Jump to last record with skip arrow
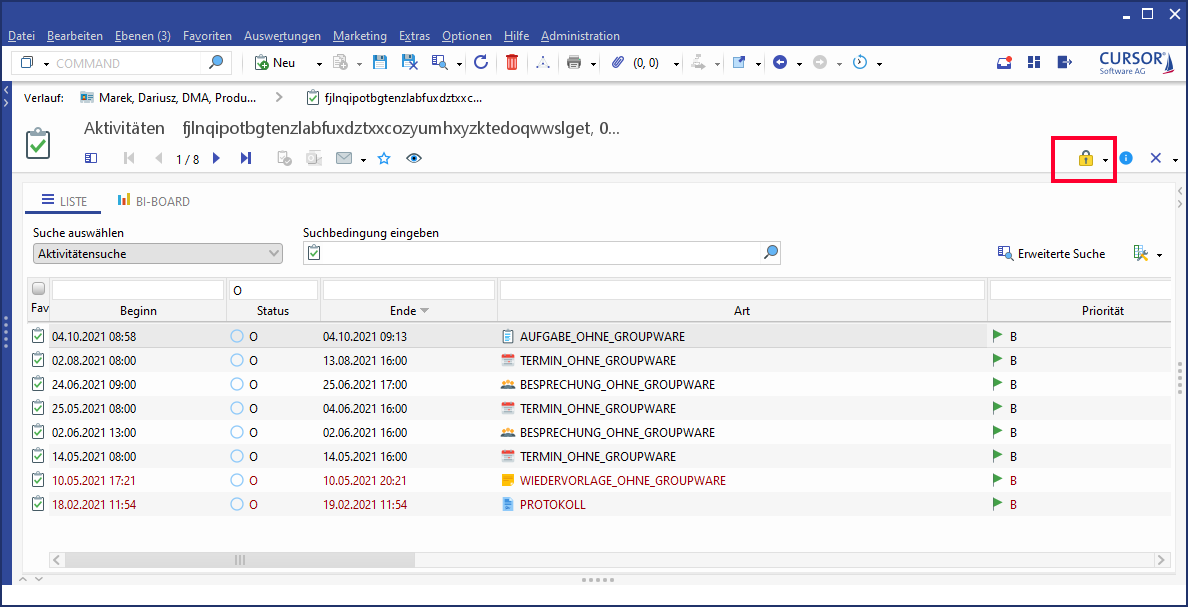Viewport: 1188px width, 607px height. pyautogui.click(x=246, y=158)
